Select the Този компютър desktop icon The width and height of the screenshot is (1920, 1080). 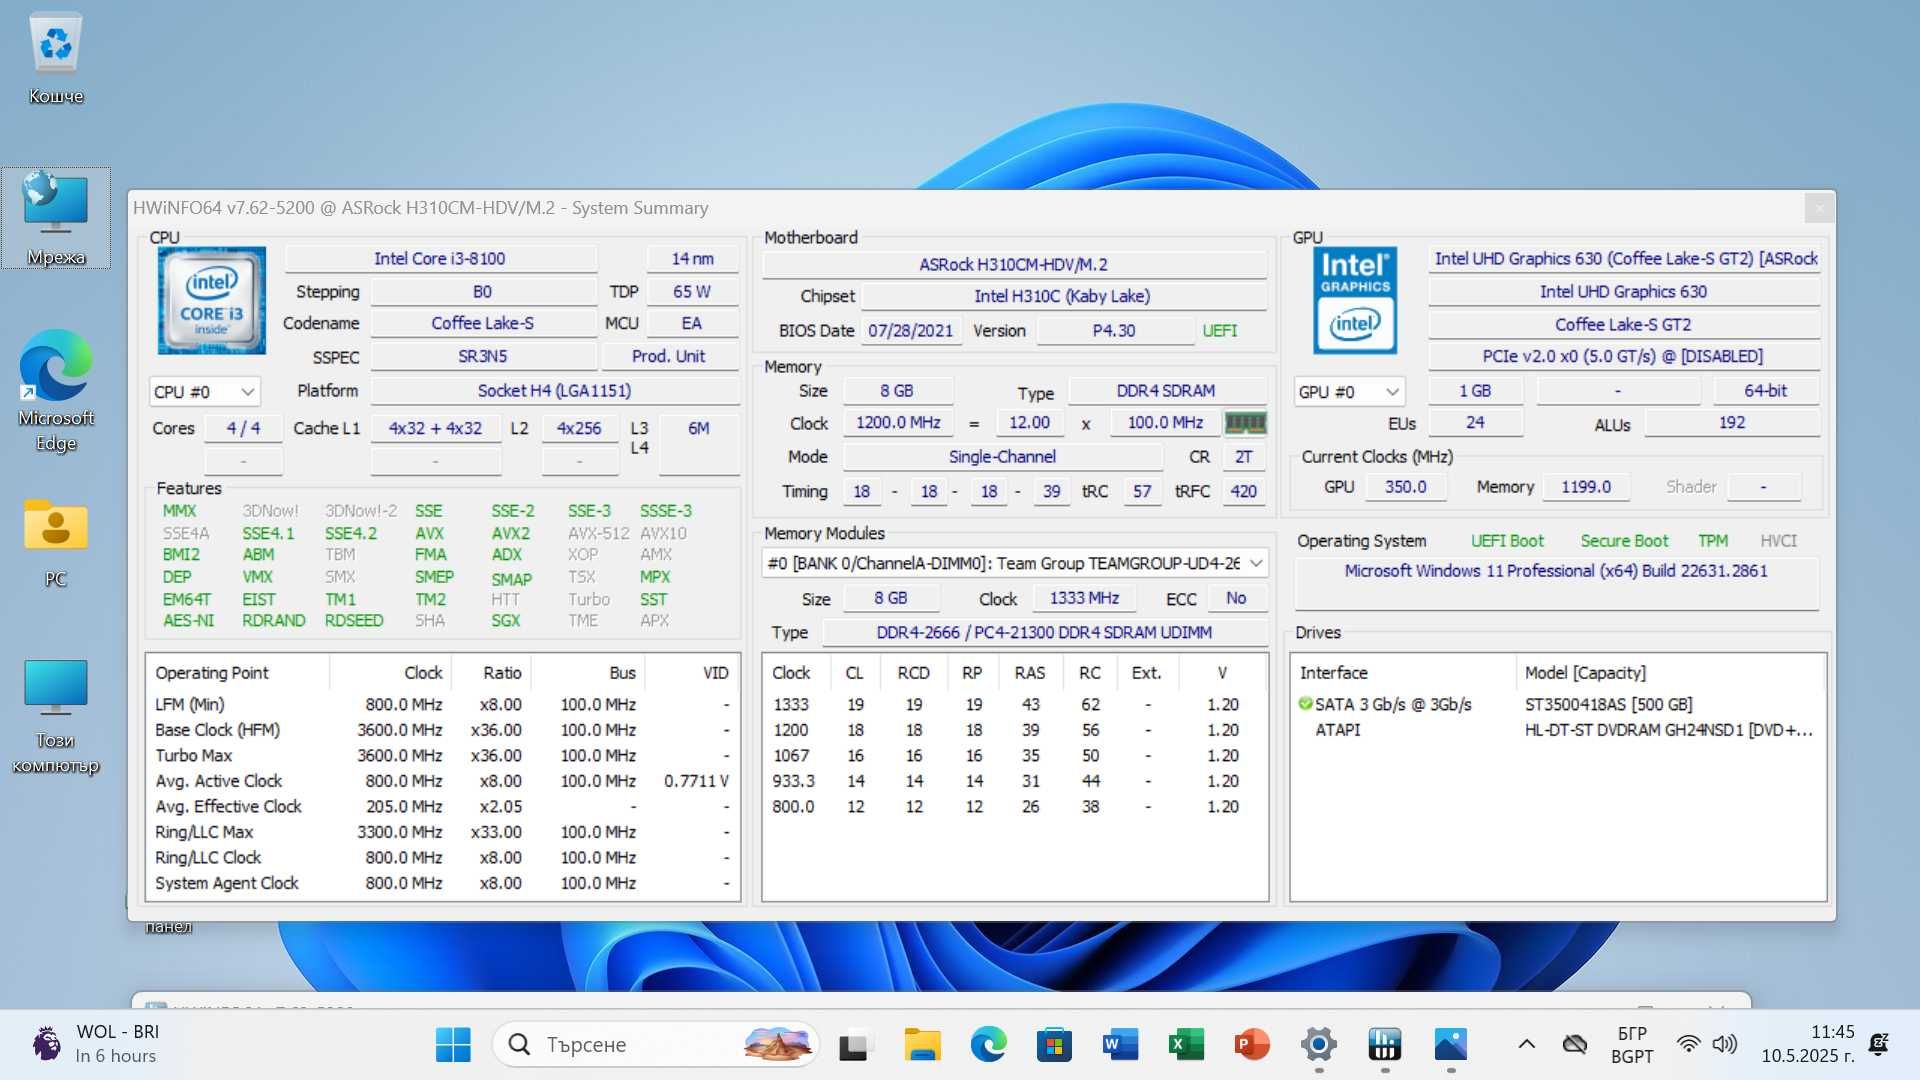point(56,717)
